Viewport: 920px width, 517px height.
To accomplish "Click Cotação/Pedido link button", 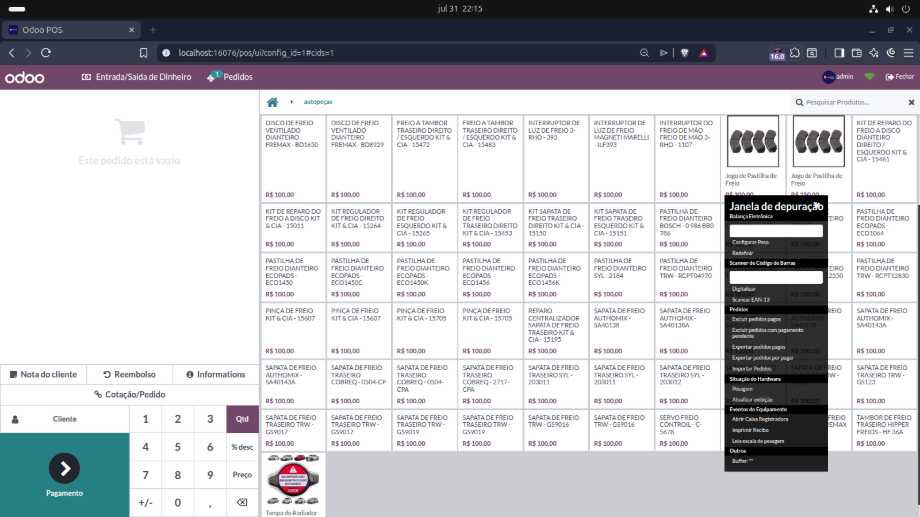I will [130, 394].
